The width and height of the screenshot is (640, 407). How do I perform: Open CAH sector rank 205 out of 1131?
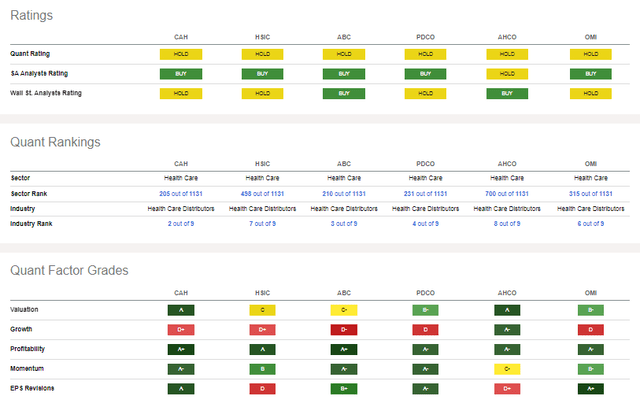[181, 193]
